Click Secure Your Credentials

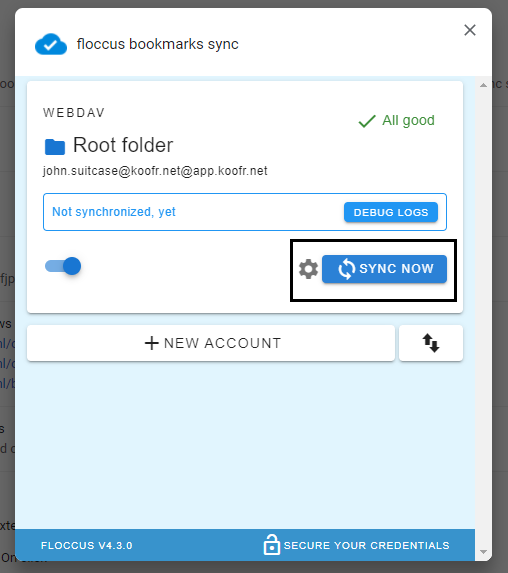tap(356, 545)
